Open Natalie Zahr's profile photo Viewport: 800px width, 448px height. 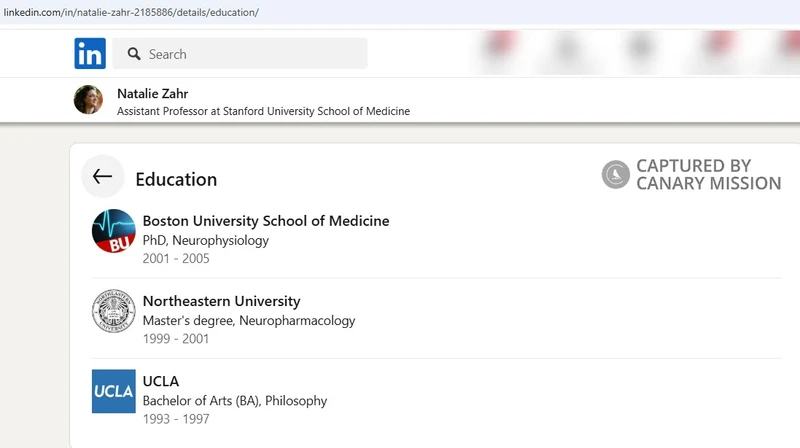click(88, 100)
